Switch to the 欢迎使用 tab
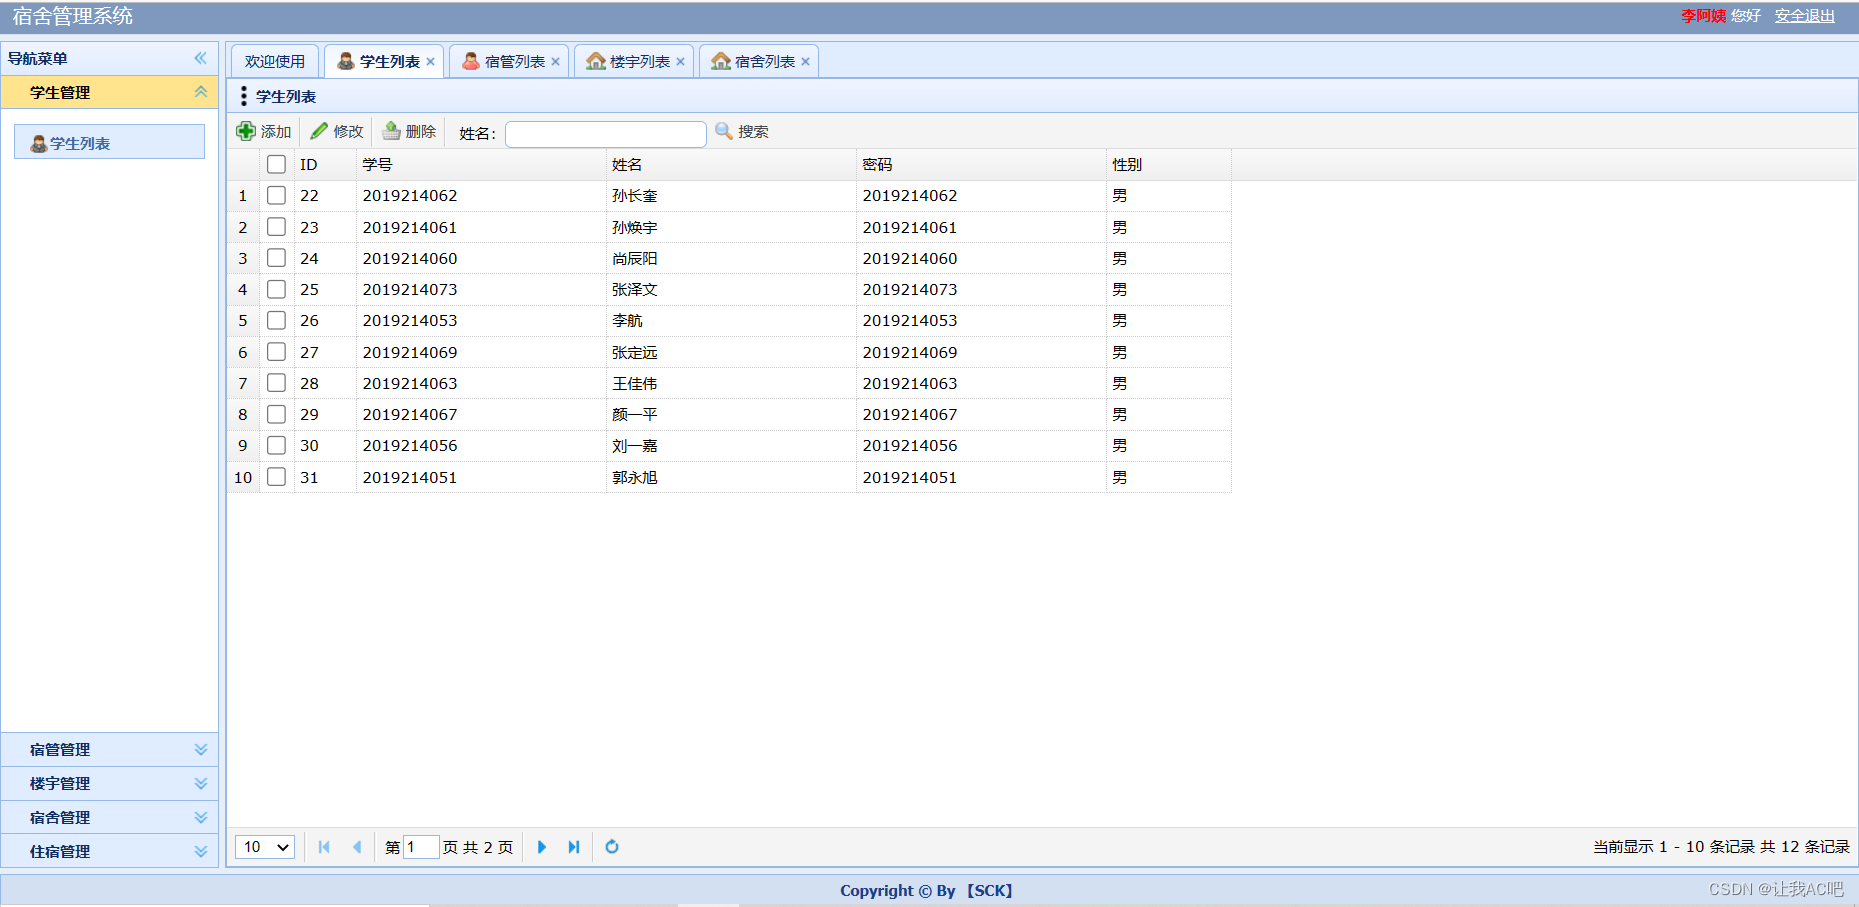1859x907 pixels. point(275,62)
